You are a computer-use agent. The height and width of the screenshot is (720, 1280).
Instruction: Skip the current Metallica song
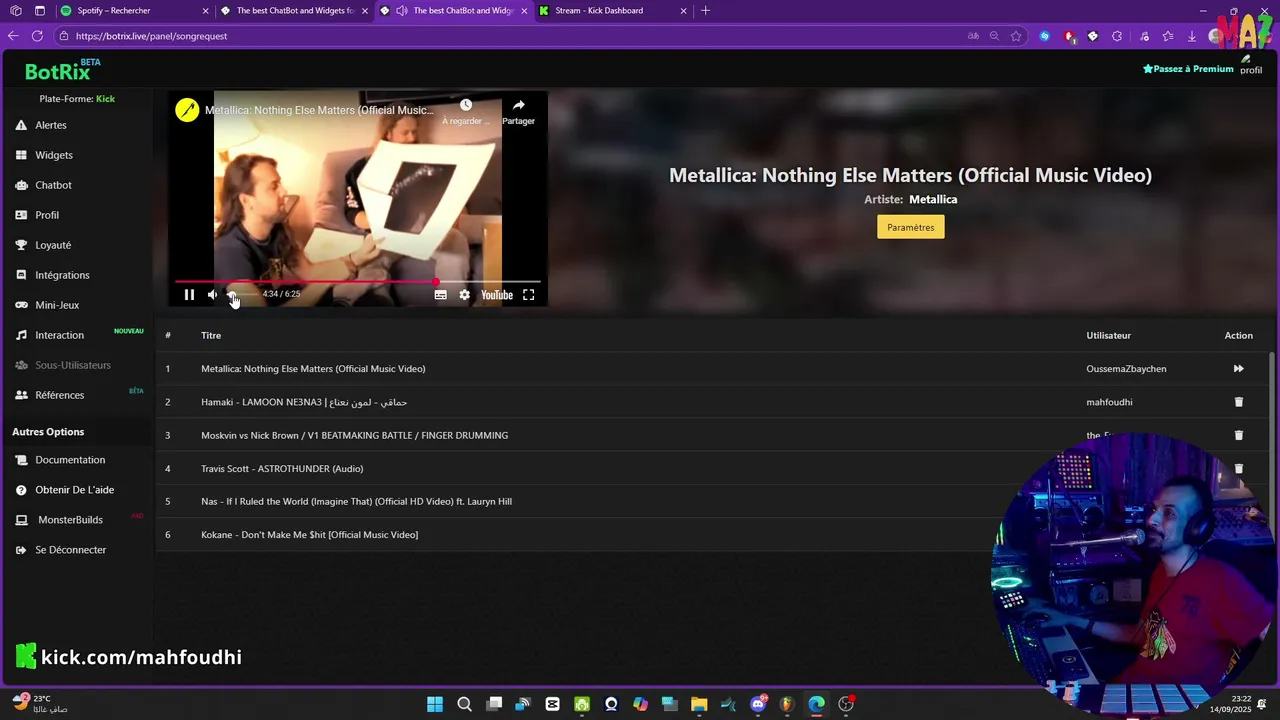click(1238, 369)
